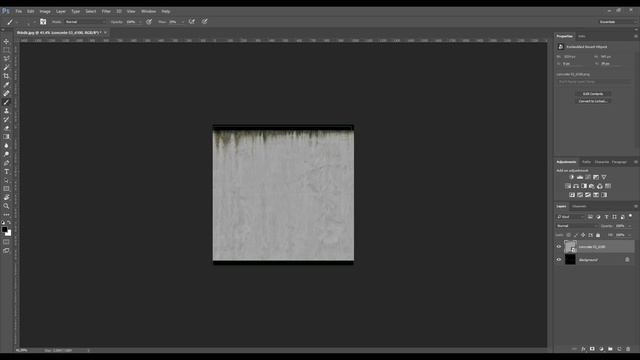Viewport: 640px width, 360px height.
Task: Select the Dodge tool
Action: 6,154
